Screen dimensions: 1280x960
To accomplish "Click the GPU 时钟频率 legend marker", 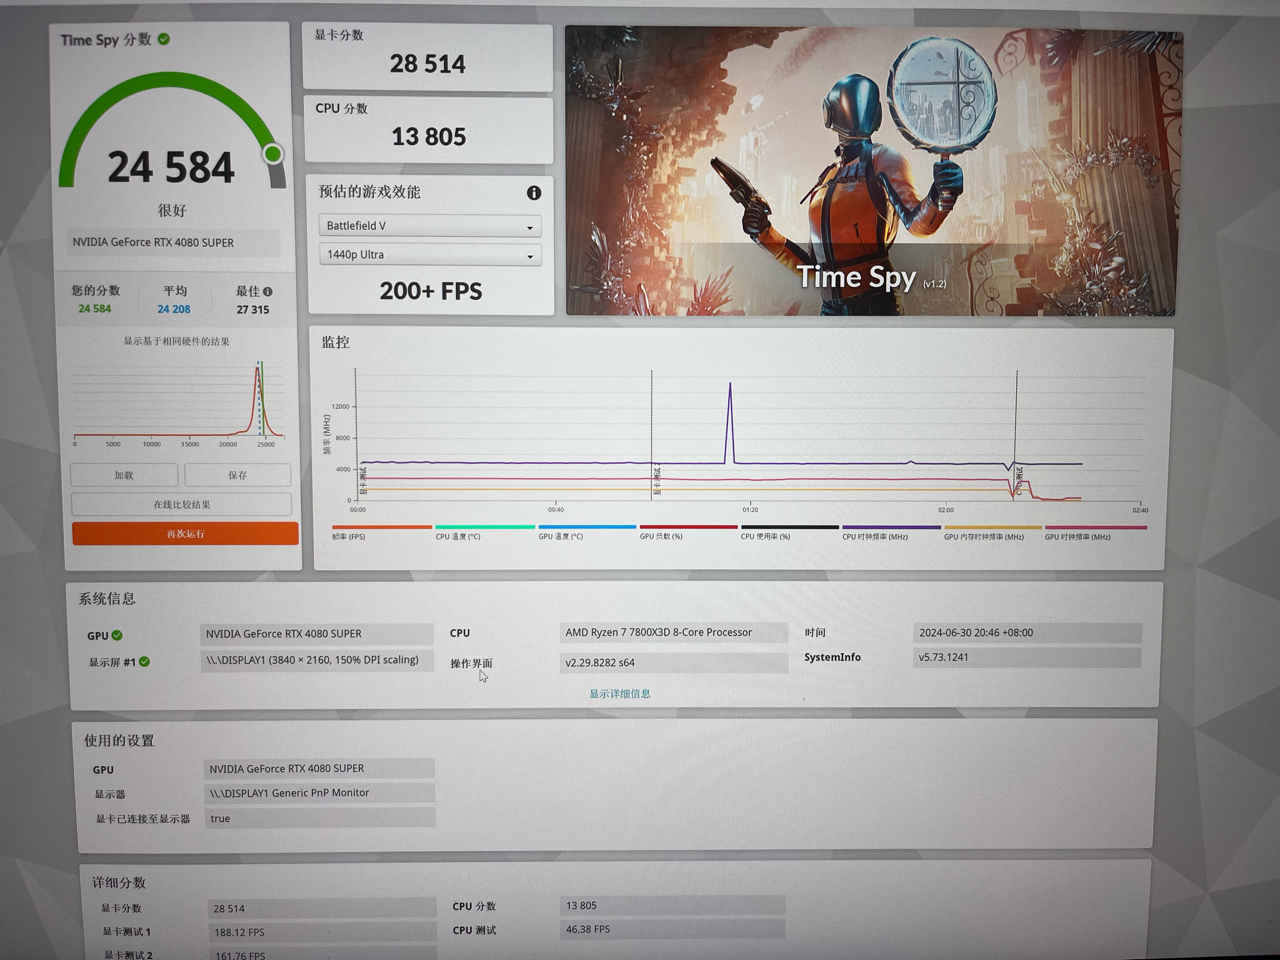I will pos(1095,527).
